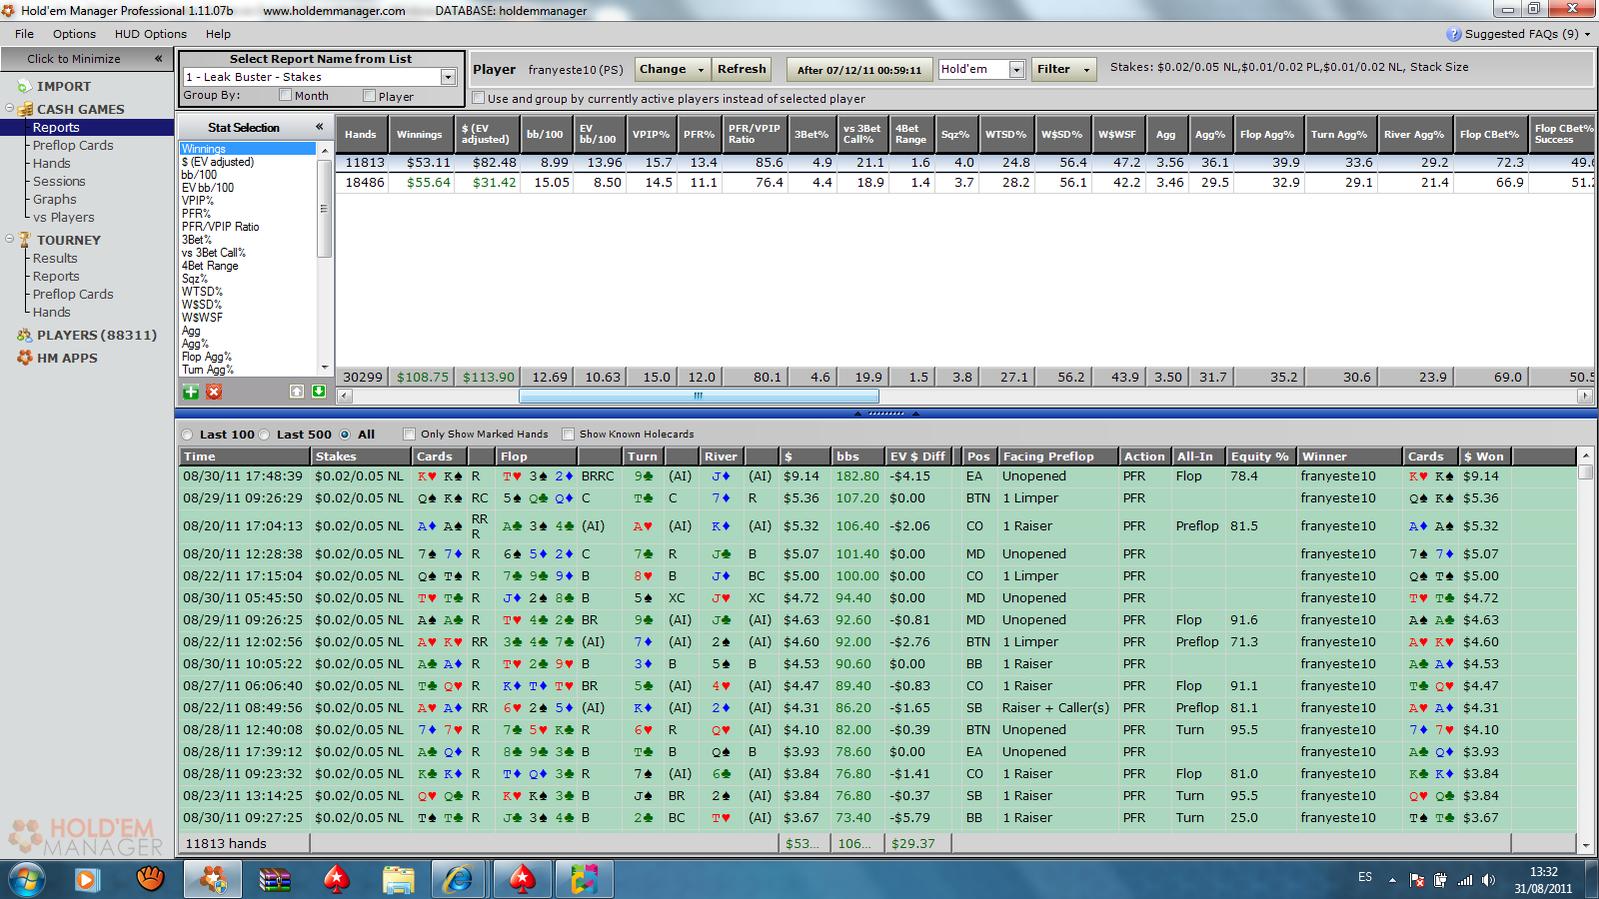Enable use currently active players checkbox
The image size is (1599, 899).
tap(478, 98)
